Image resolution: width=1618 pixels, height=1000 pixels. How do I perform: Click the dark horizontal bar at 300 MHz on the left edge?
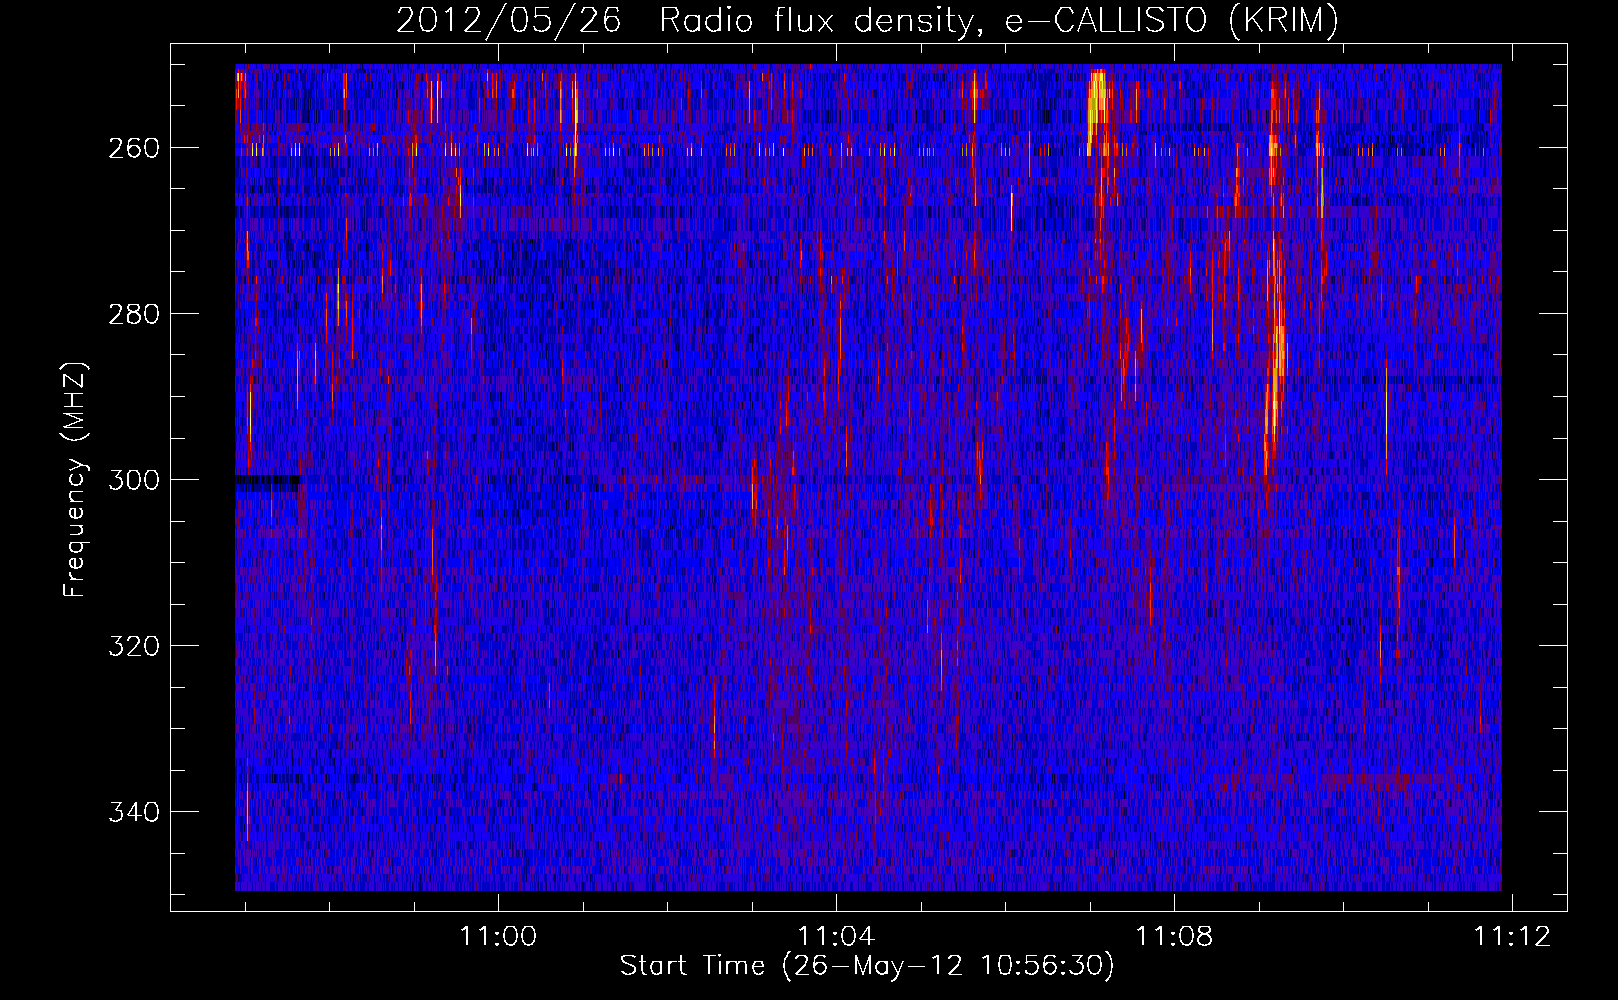pos(267,482)
